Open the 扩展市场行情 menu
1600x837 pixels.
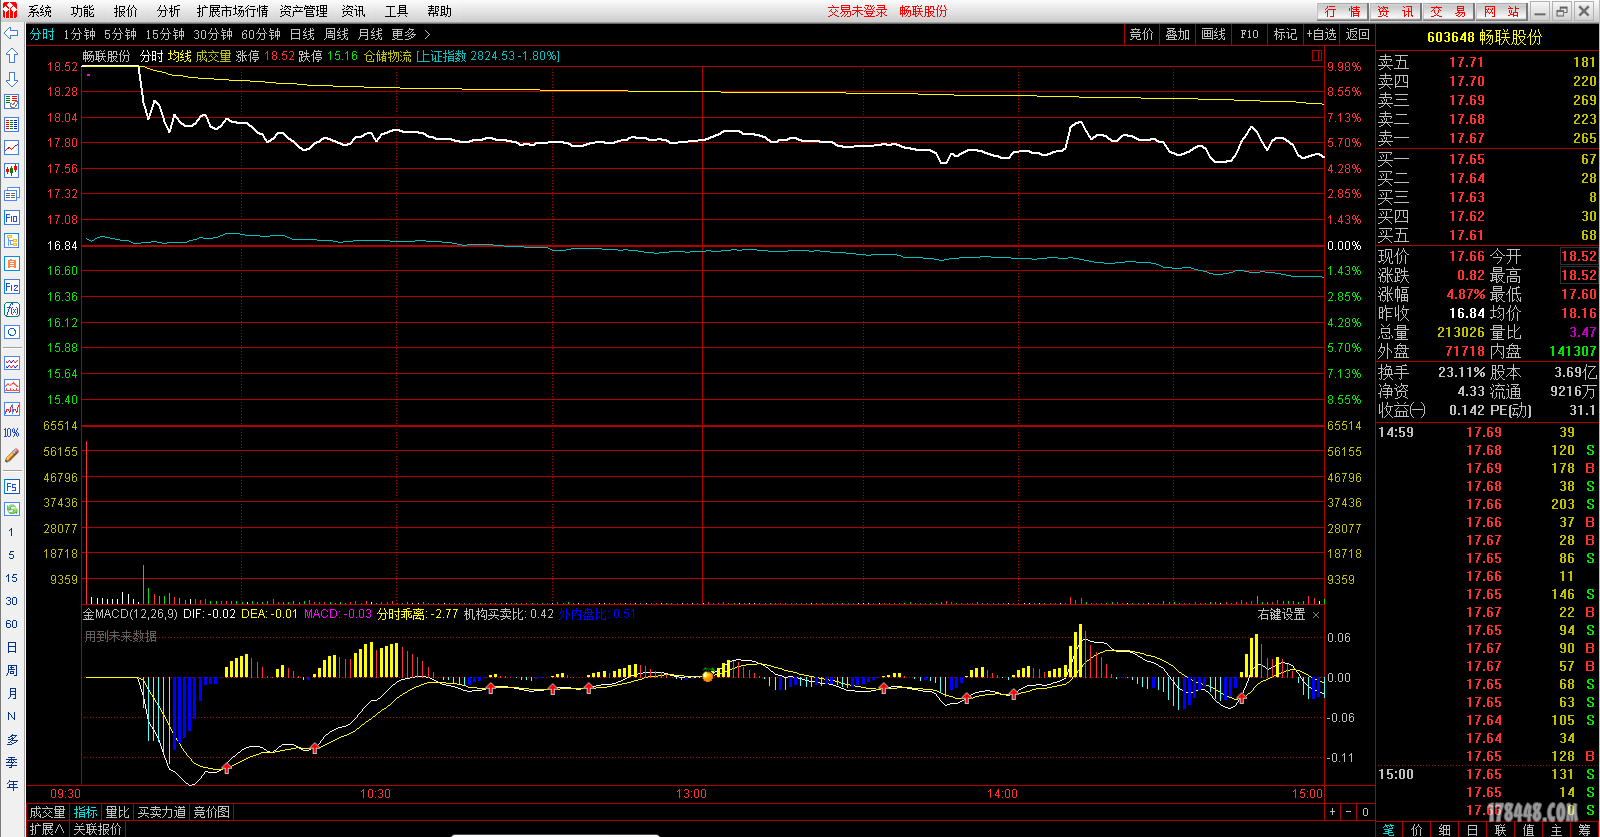pos(232,11)
